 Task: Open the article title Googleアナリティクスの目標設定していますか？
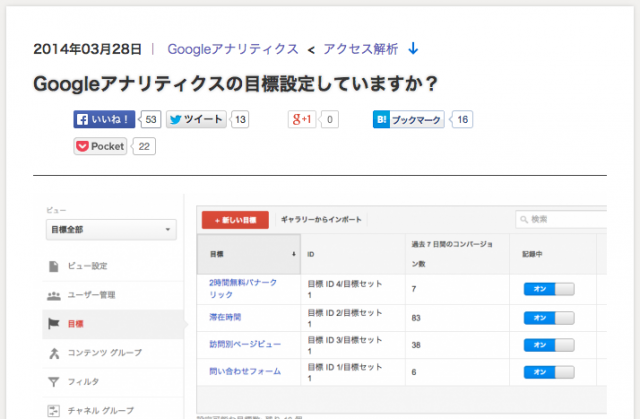click(x=236, y=84)
